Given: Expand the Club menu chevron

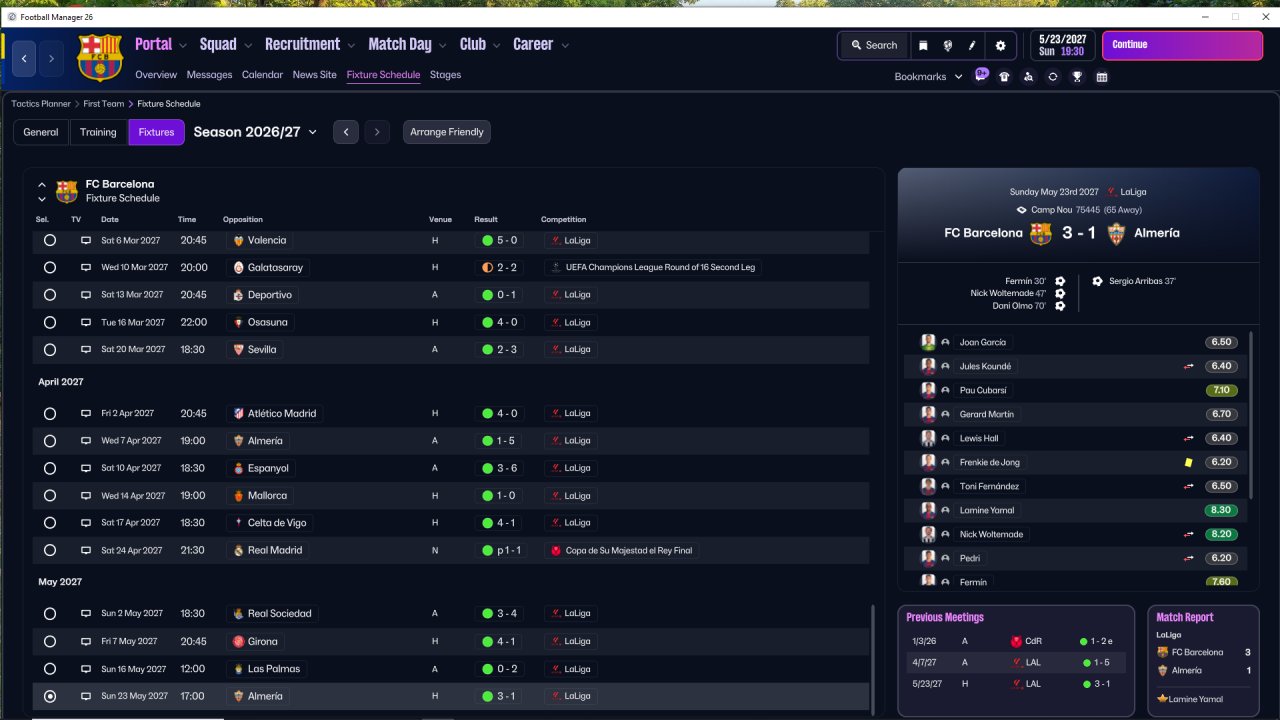Looking at the screenshot, I should (496, 45).
